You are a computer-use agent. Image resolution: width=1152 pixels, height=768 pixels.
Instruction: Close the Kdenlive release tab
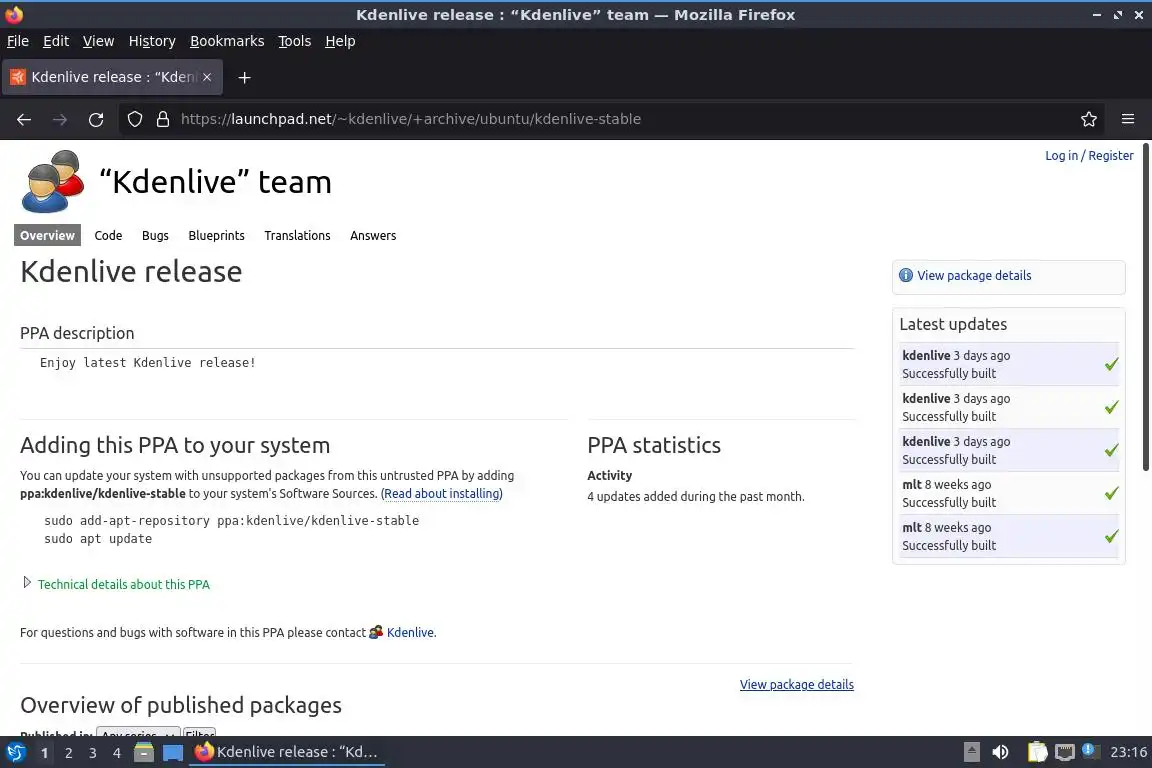207,77
